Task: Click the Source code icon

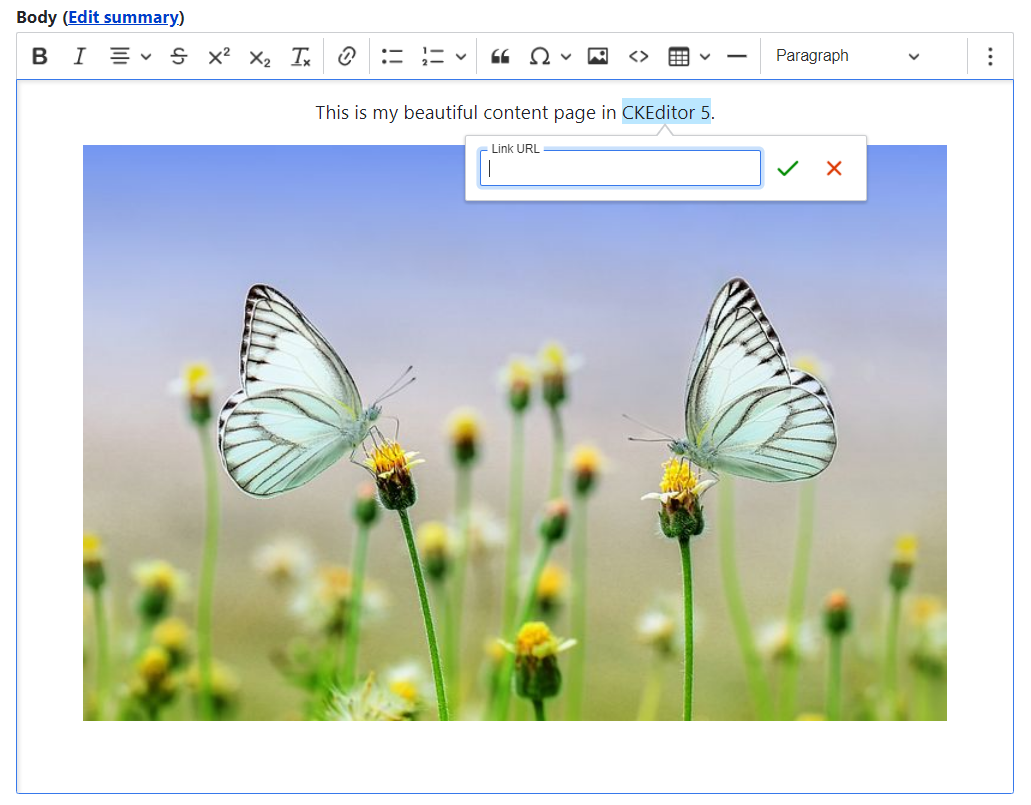Action: (x=638, y=56)
